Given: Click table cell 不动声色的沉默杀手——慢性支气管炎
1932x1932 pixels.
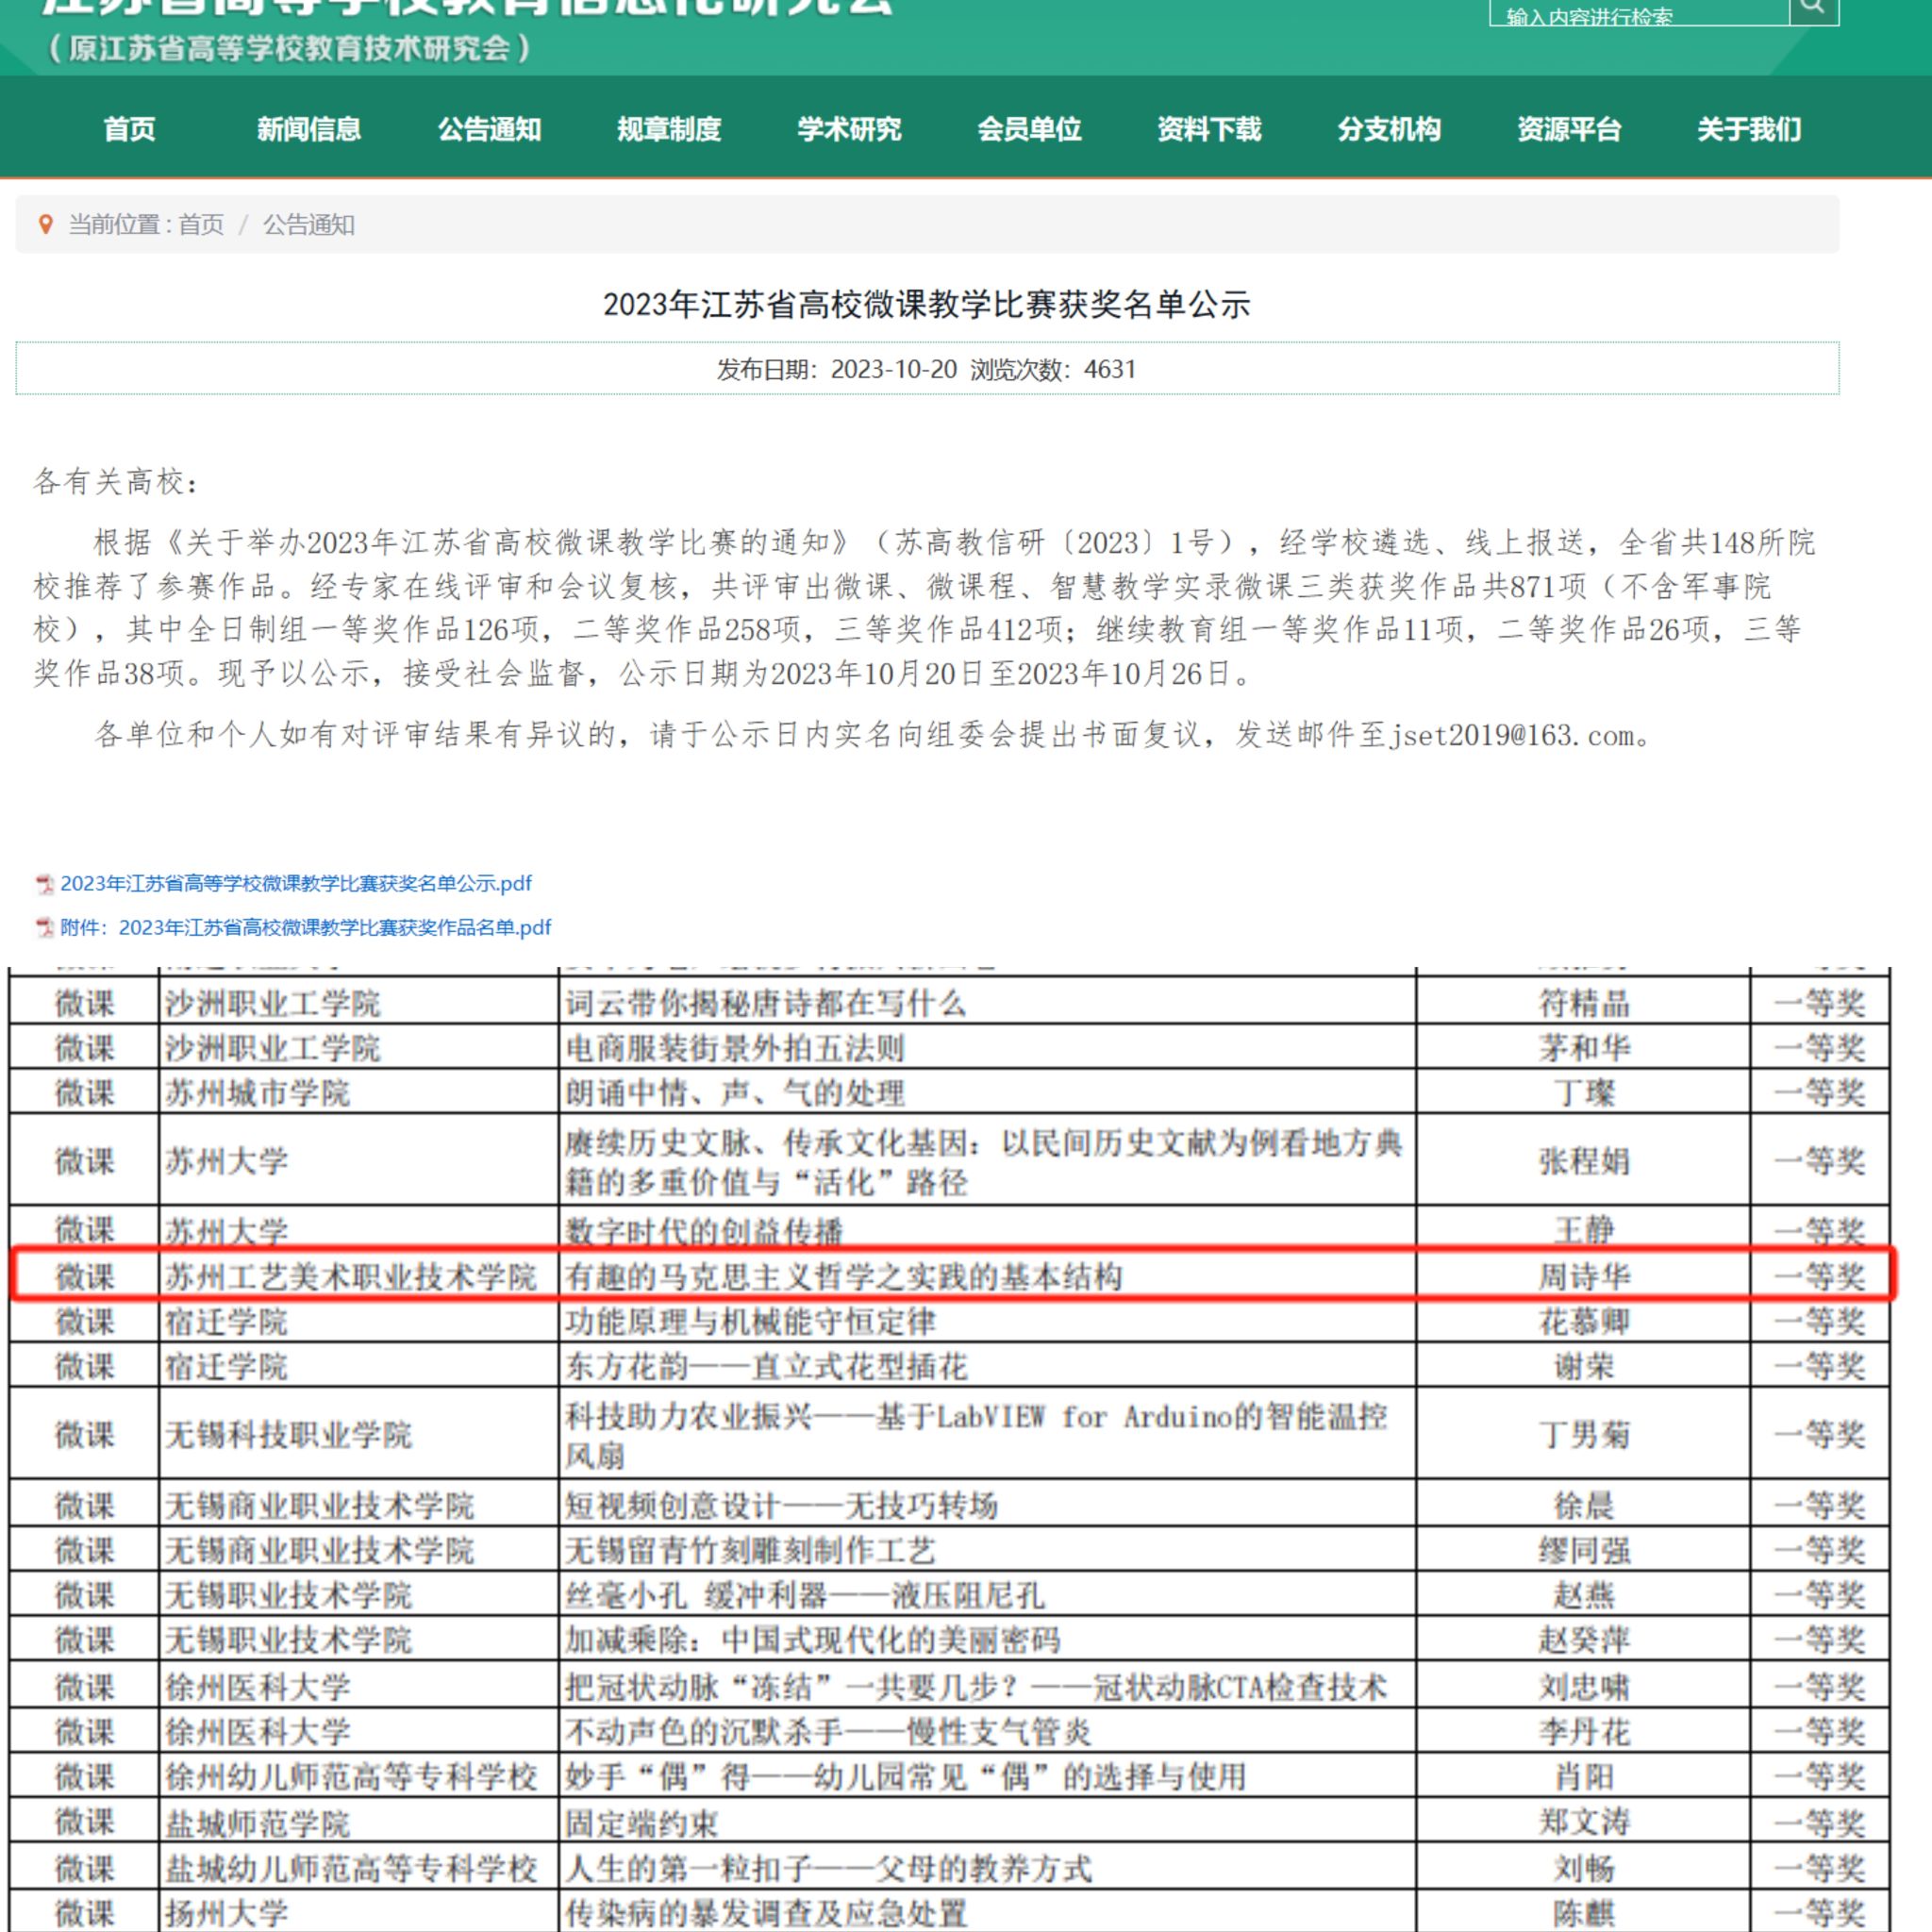Looking at the screenshot, I should pyautogui.click(x=987, y=1731).
